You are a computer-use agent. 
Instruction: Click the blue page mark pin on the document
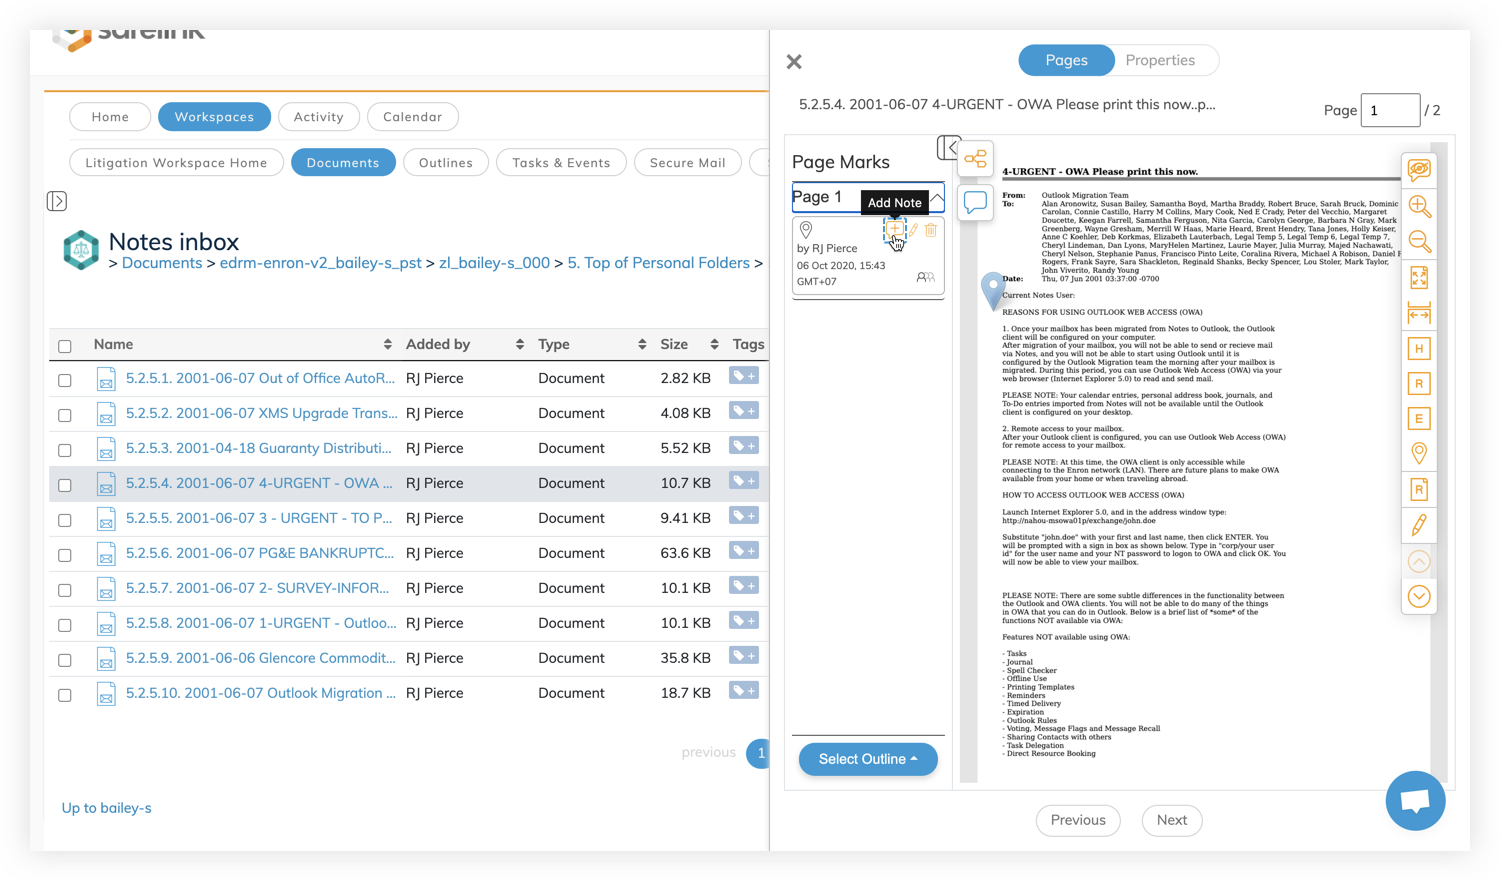tap(992, 290)
